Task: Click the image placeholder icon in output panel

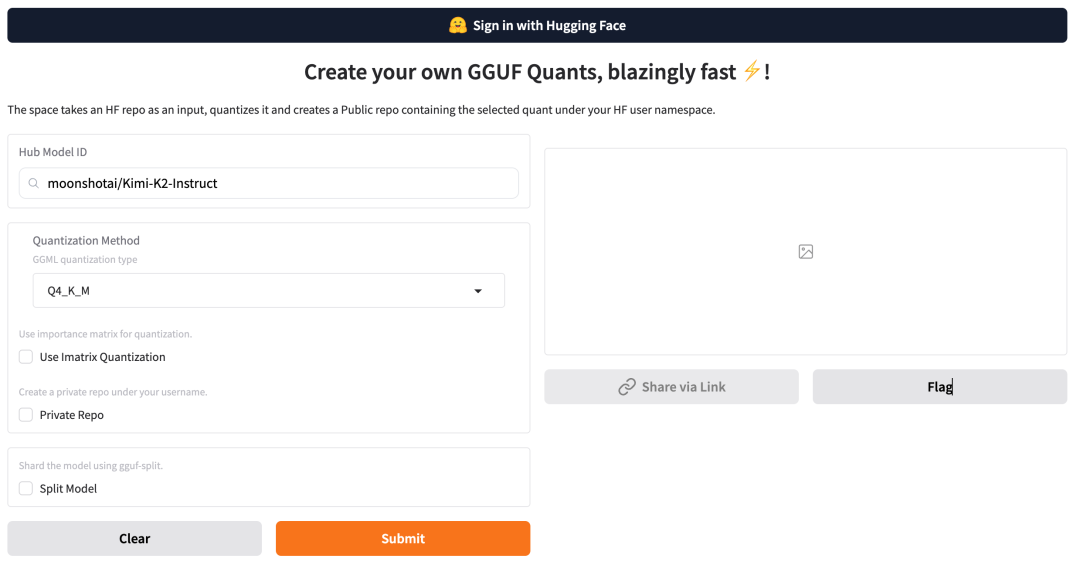Action: click(805, 251)
